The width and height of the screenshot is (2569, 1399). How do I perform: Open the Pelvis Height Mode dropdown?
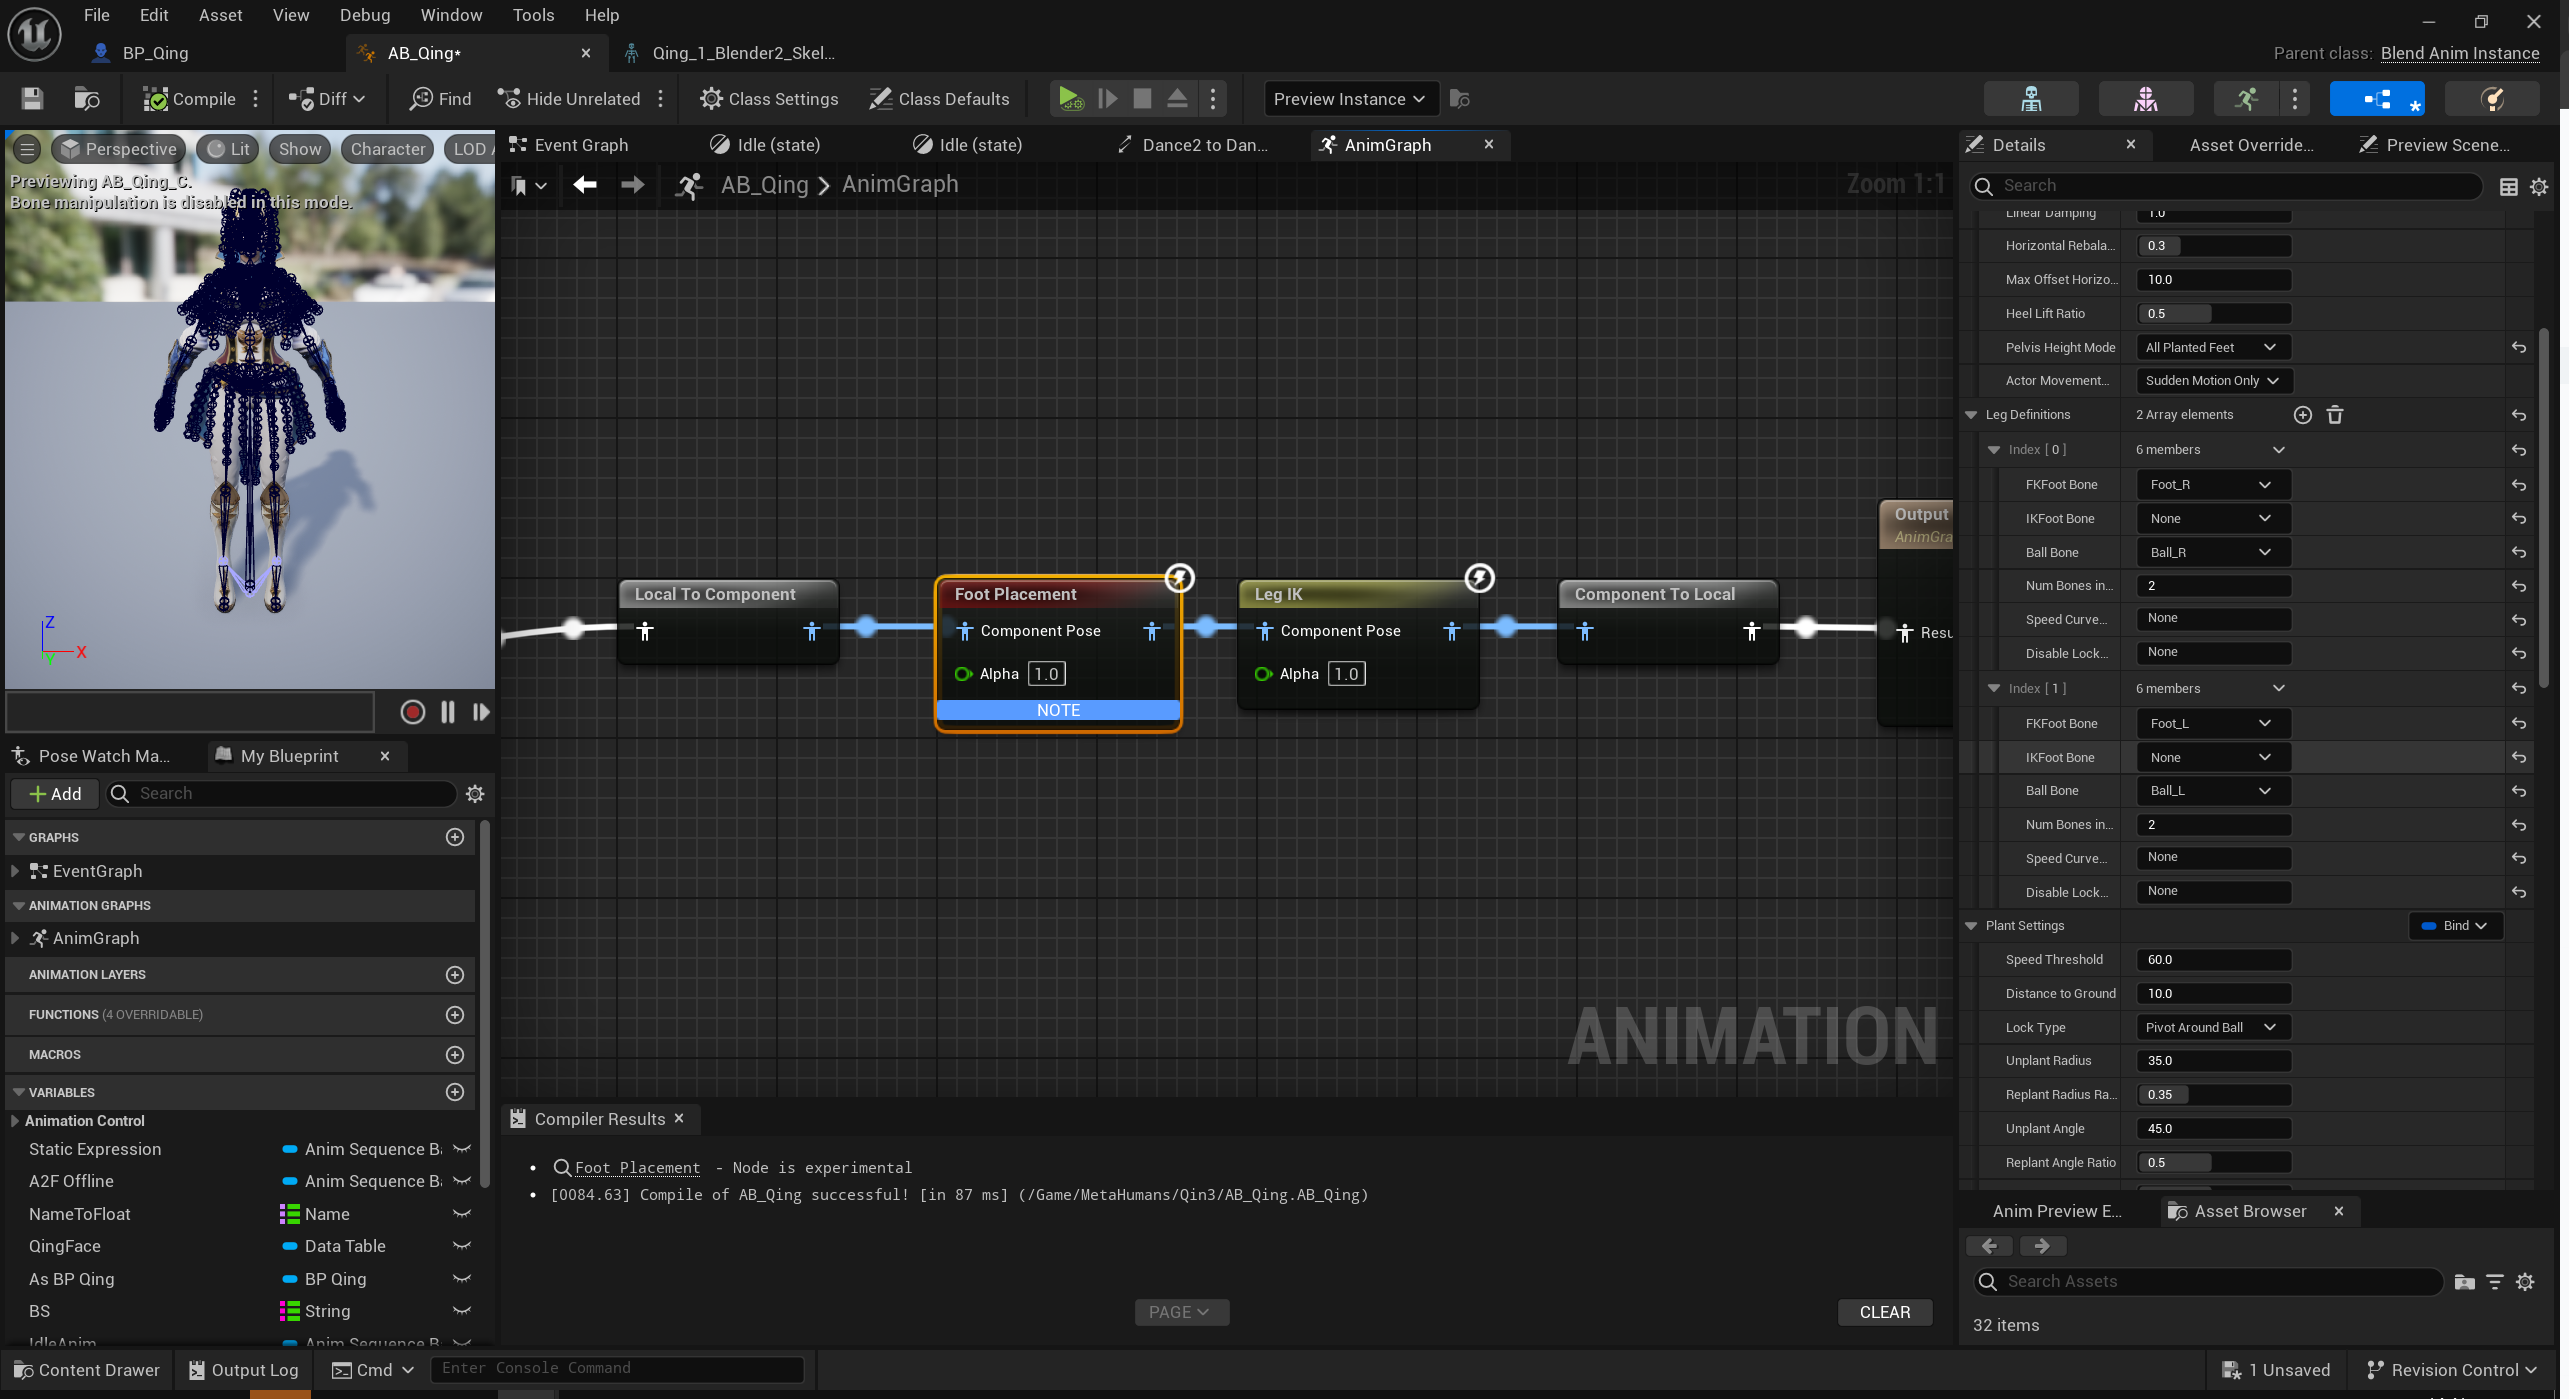[2212, 348]
